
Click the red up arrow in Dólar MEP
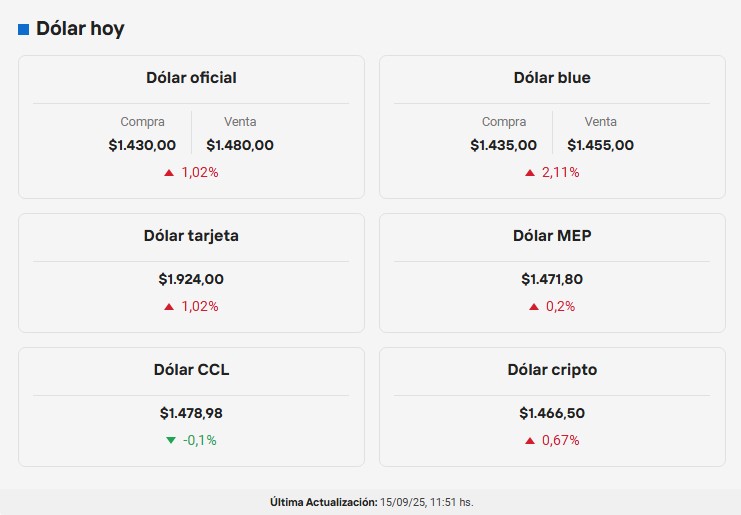point(534,307)
